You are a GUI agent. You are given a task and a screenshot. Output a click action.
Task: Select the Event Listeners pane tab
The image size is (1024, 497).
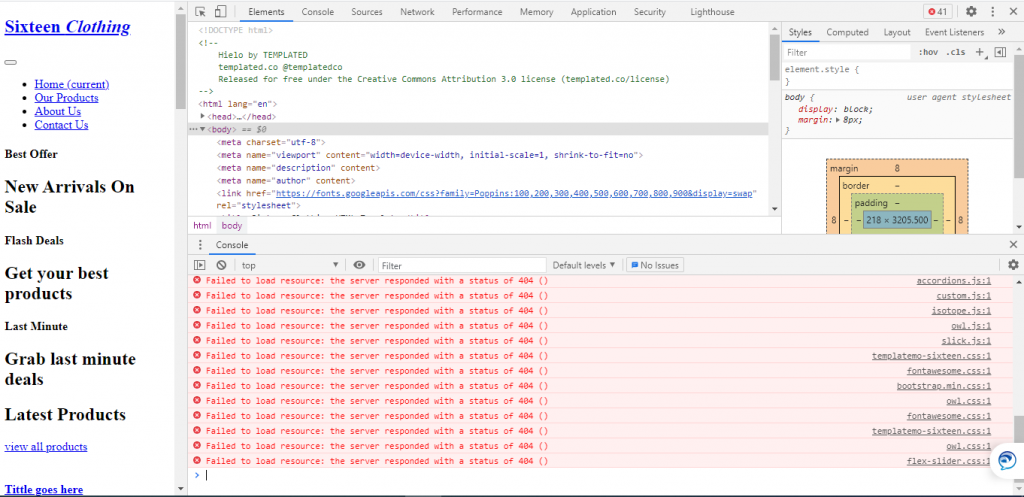coord(954,32)
